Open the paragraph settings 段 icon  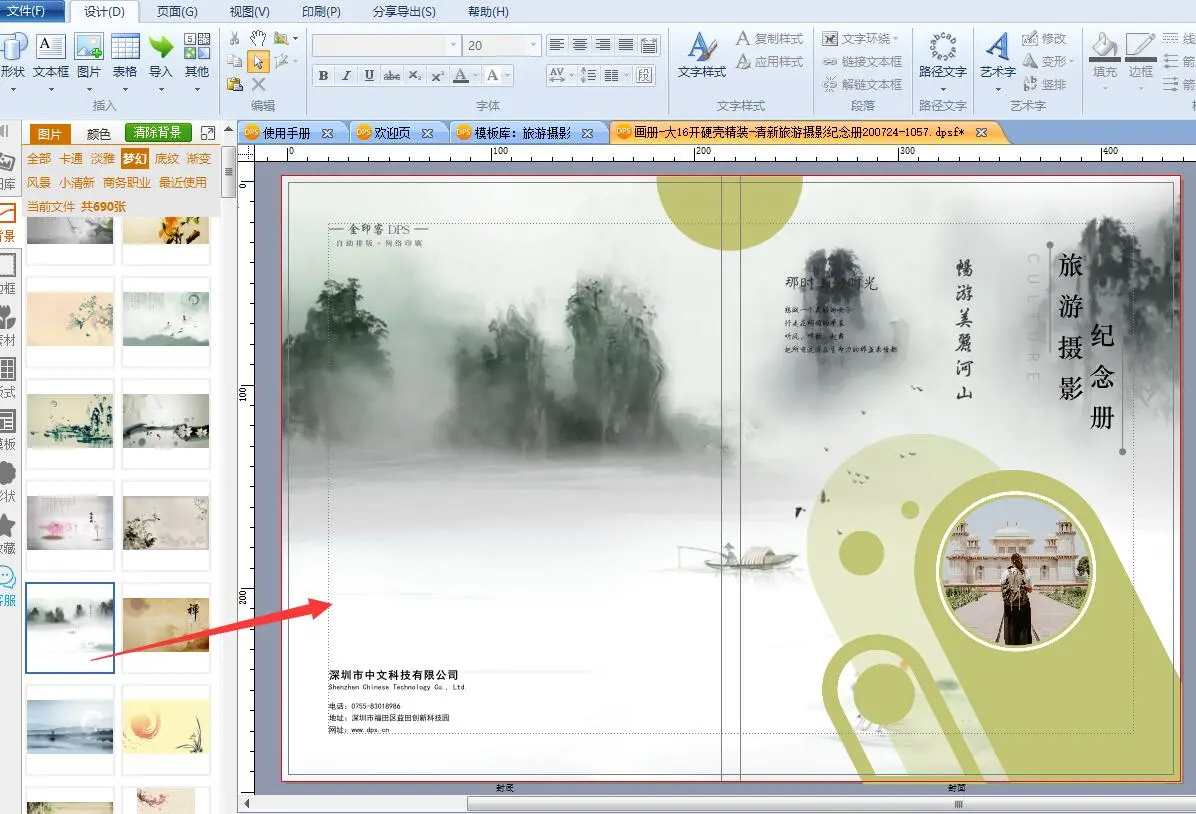(645, 75)
